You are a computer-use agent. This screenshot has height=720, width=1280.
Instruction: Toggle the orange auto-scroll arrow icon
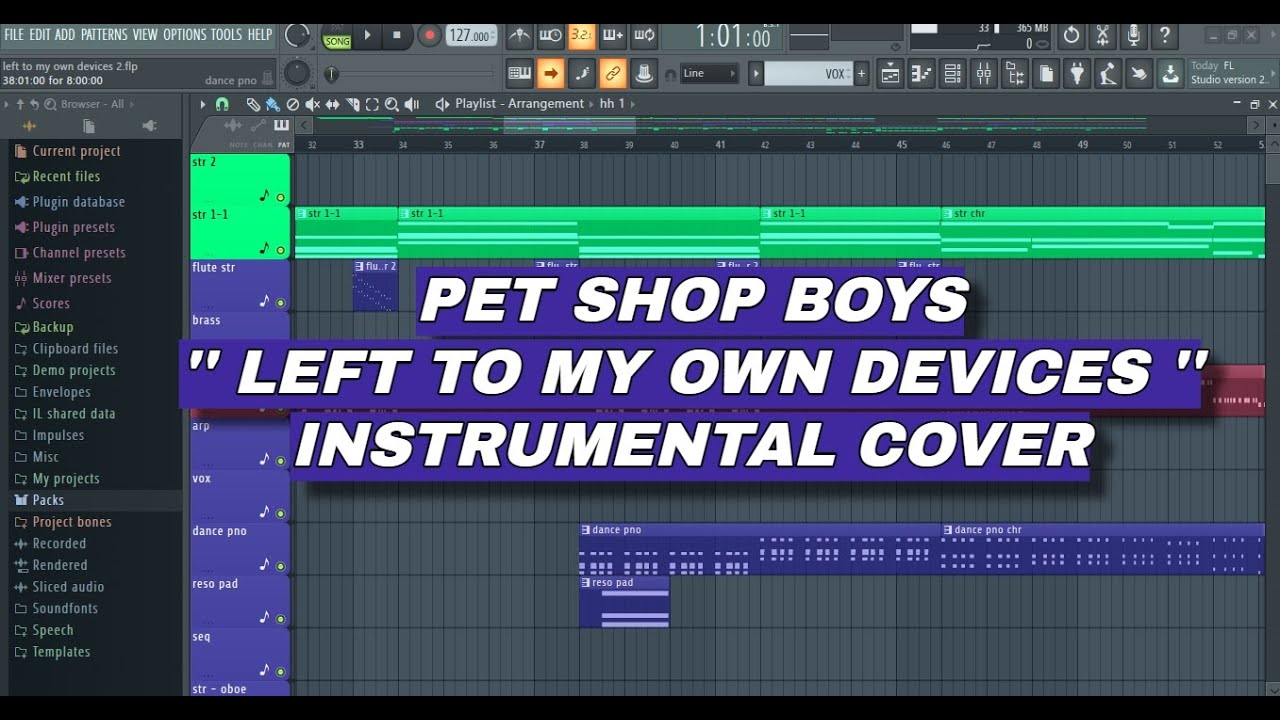550,73
